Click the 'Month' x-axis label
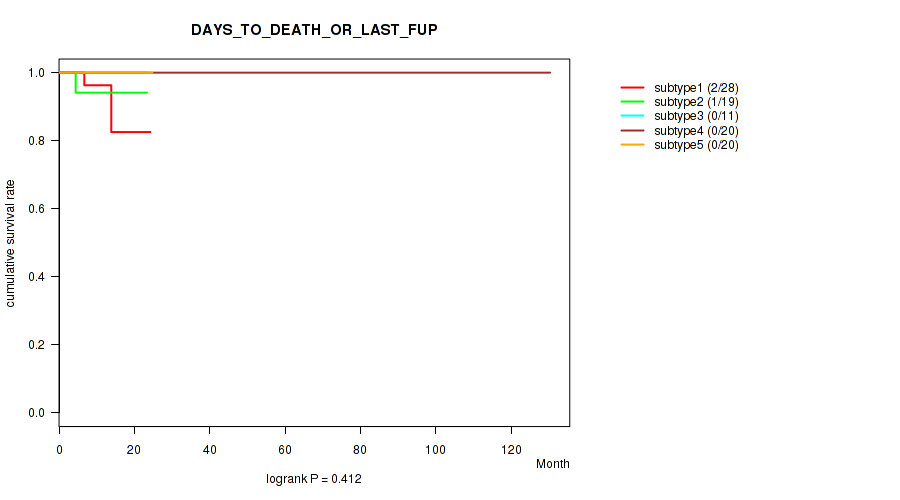900x500 pixels. 552,464
